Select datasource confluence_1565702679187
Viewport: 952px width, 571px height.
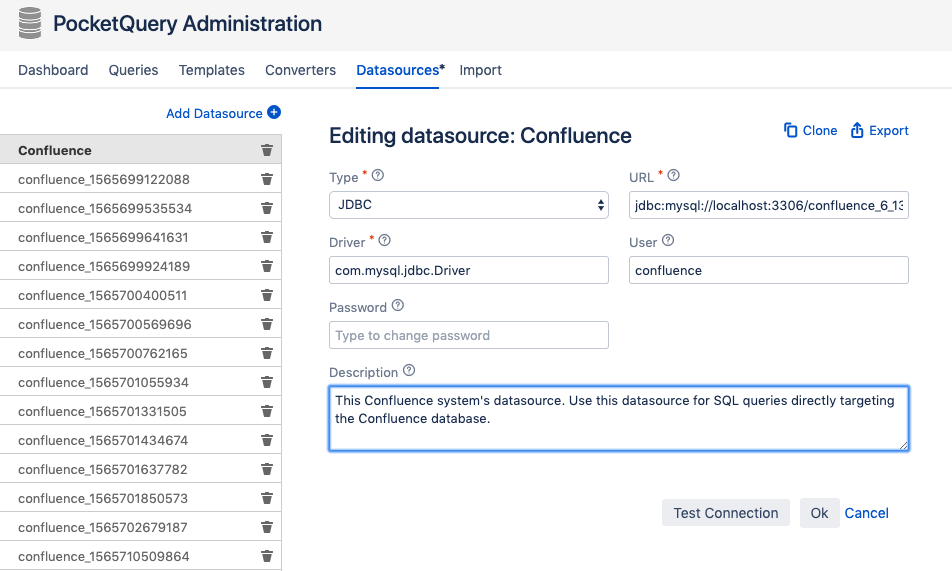140,527
